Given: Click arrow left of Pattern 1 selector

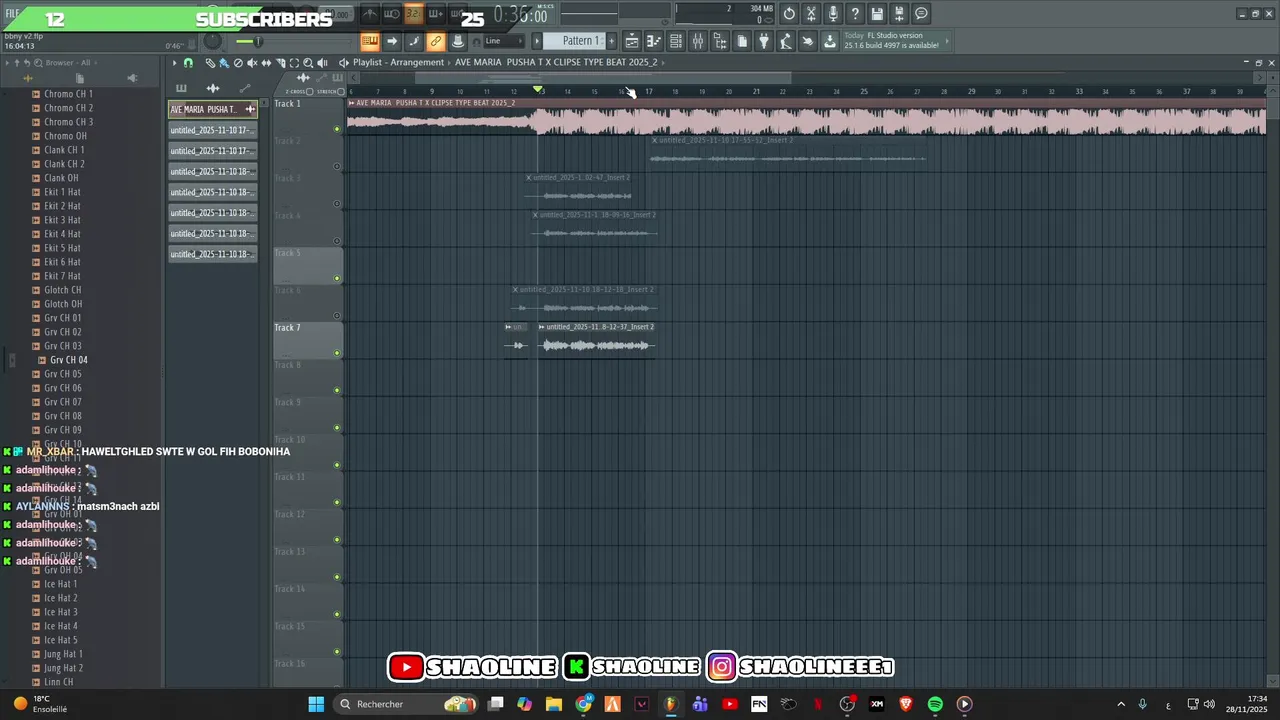Looking at the screenshot, I should (536, 41).
